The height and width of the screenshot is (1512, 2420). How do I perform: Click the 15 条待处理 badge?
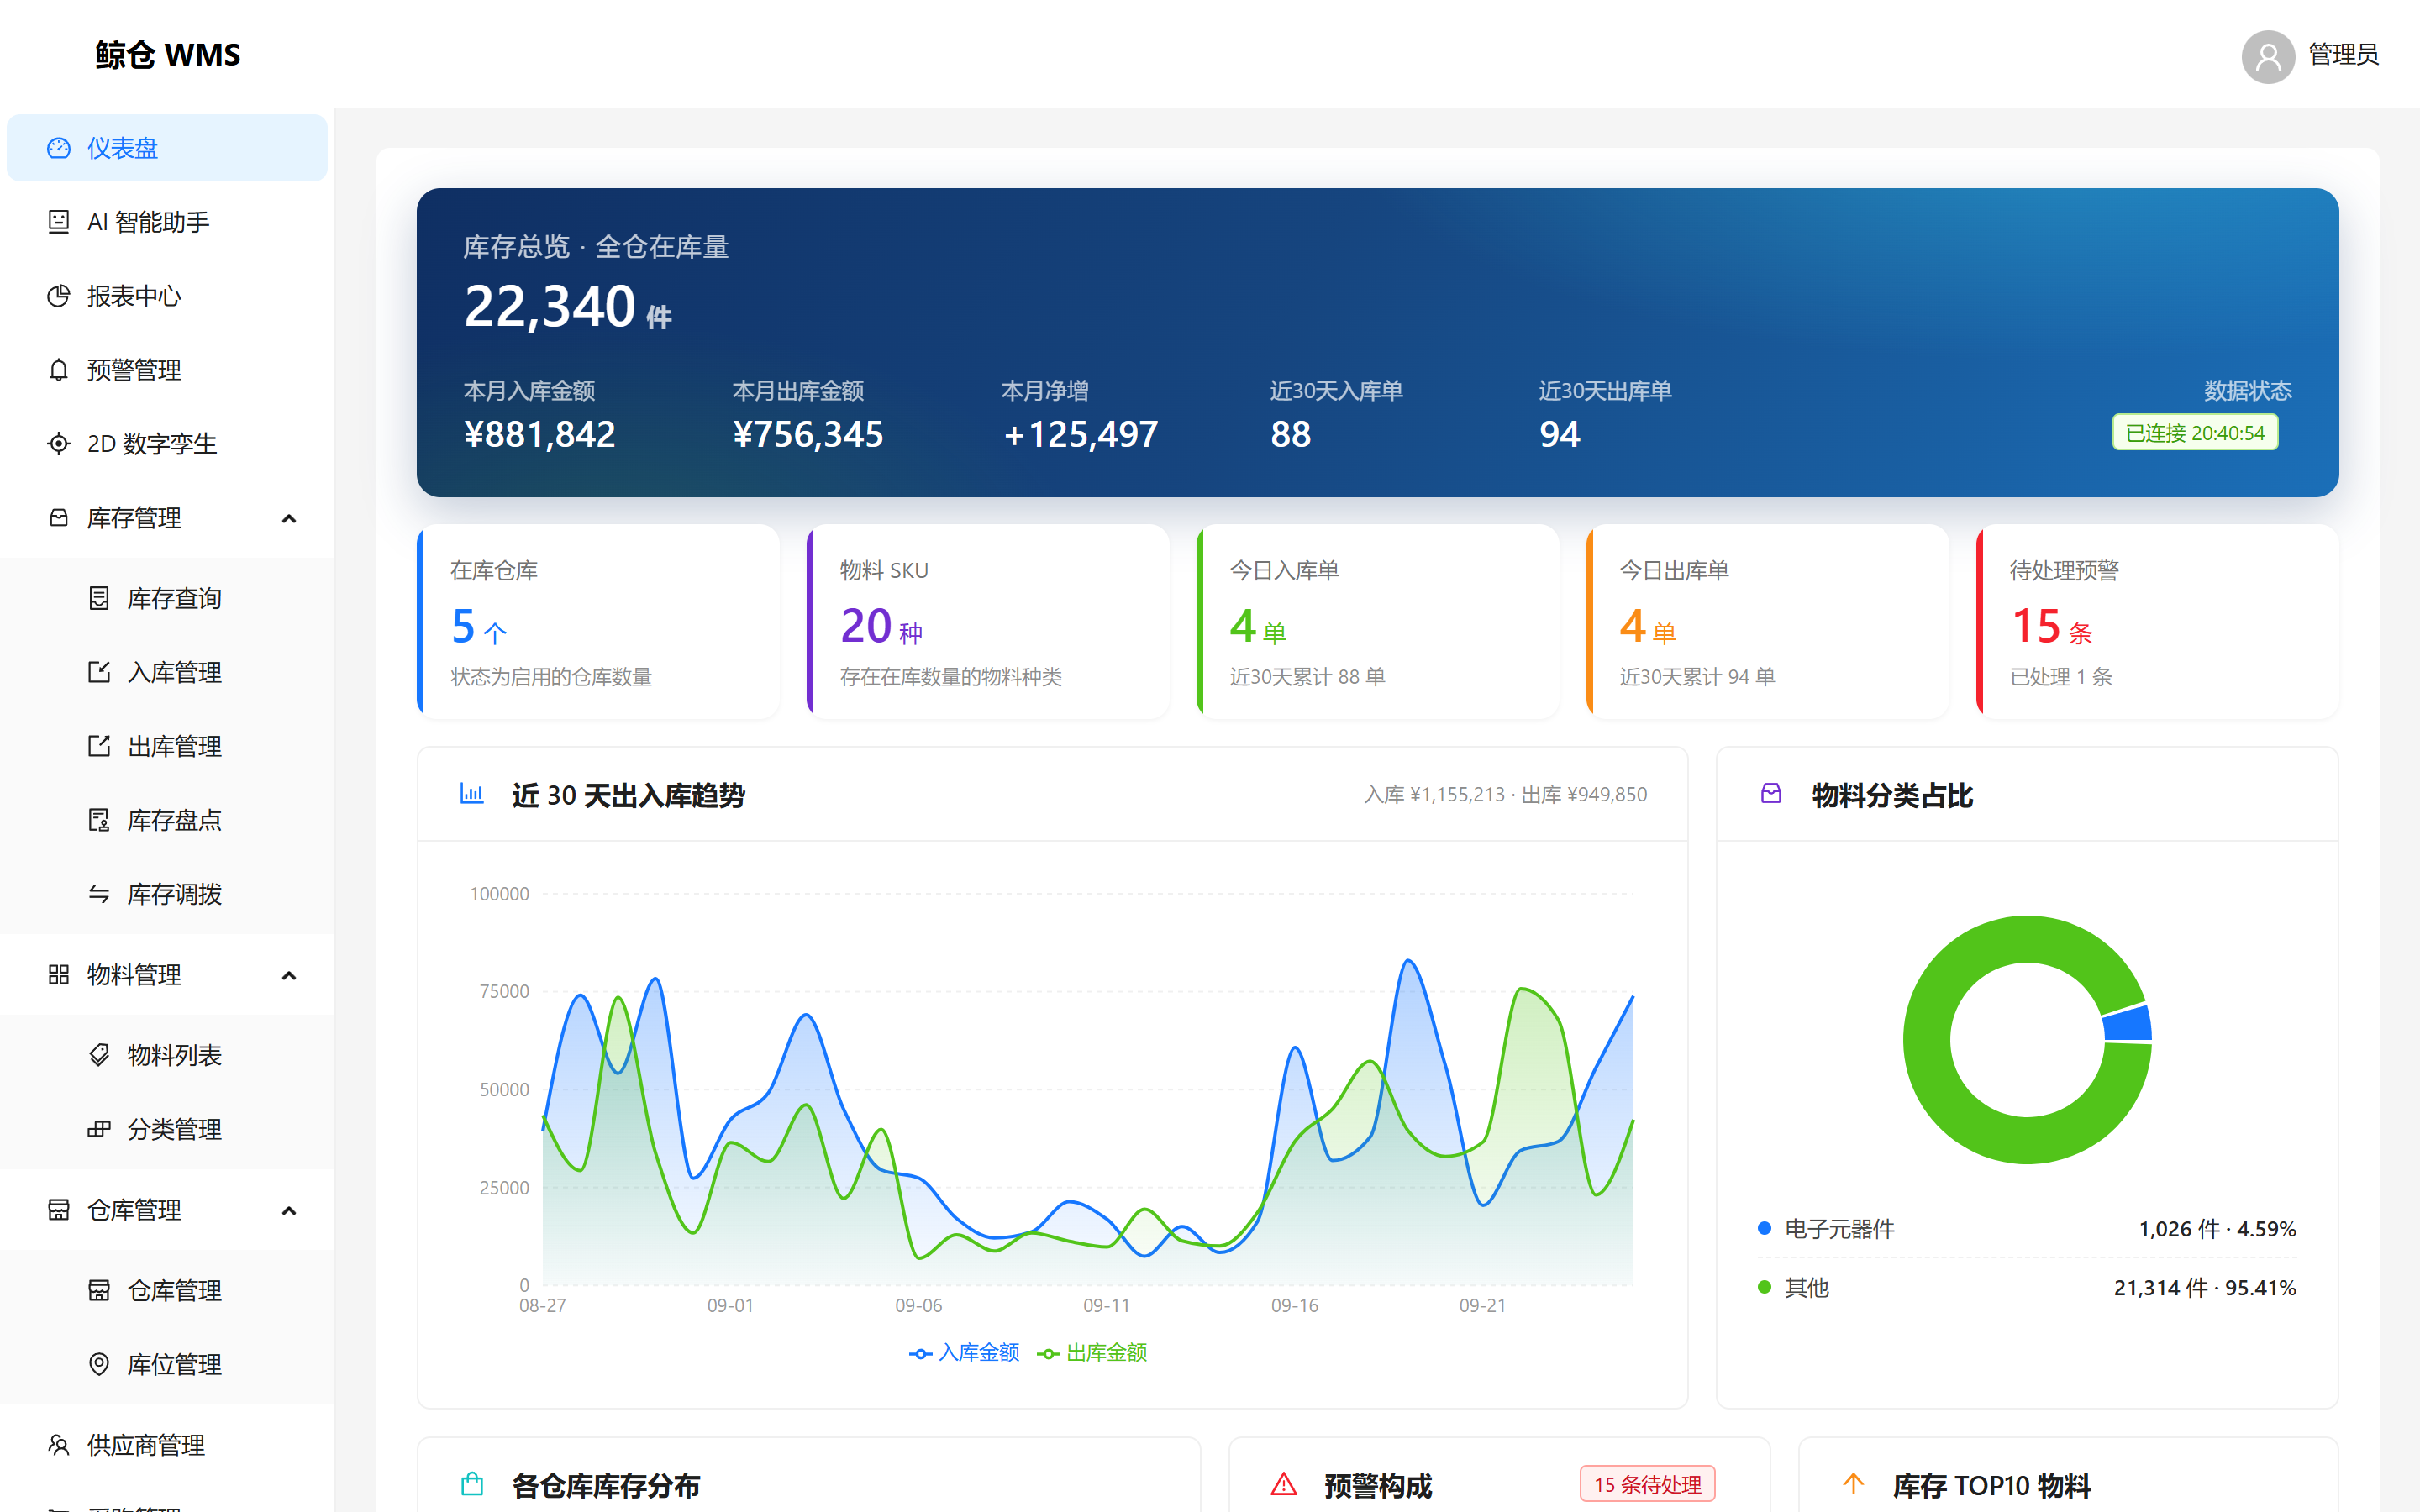point(1648,1485)
